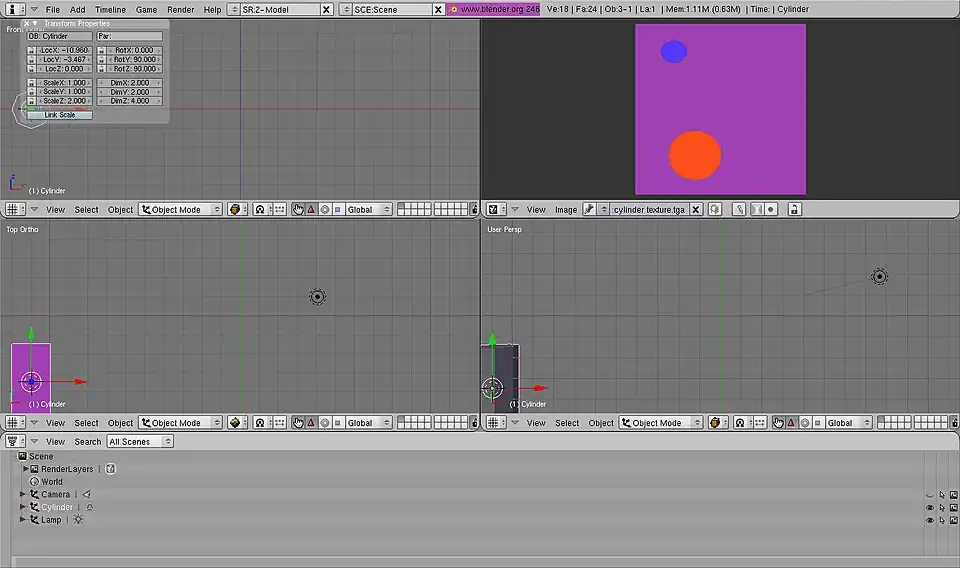The image size is (960, 568).
Task: Toggle Lamp visibility eye in outliner
Action: point(929,520)
